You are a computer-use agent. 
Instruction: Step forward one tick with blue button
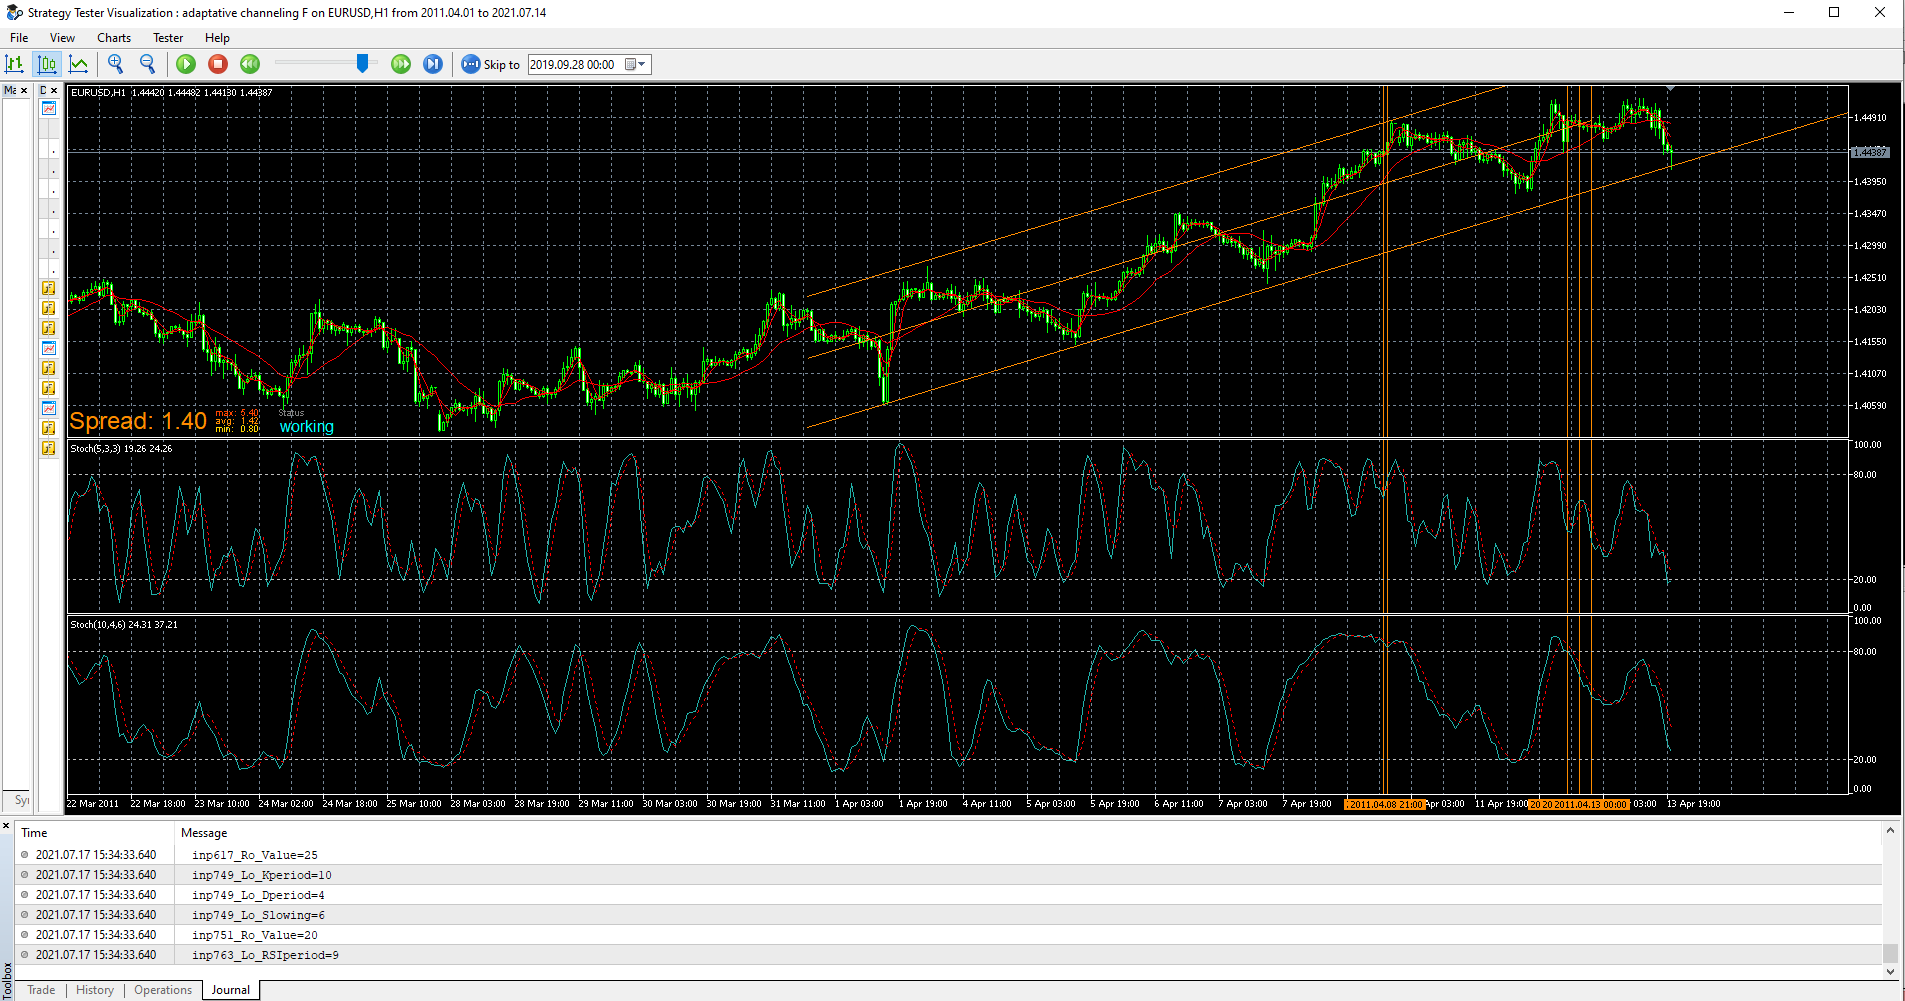433,64
